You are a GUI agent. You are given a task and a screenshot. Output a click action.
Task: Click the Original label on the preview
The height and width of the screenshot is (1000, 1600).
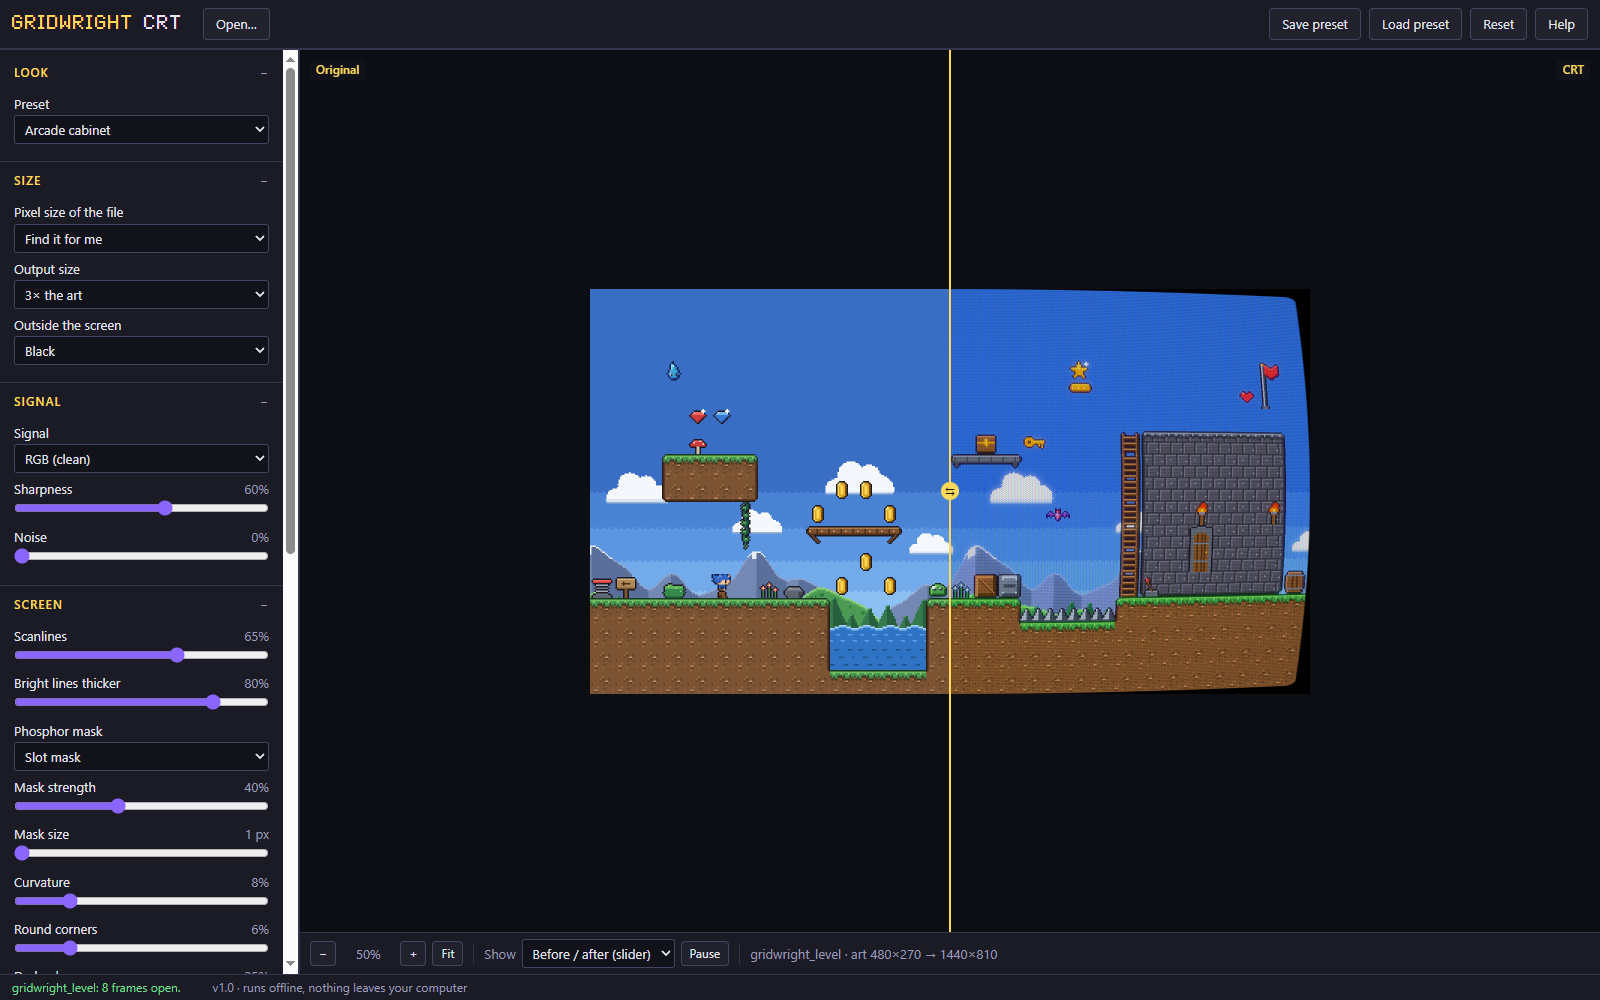337,70
